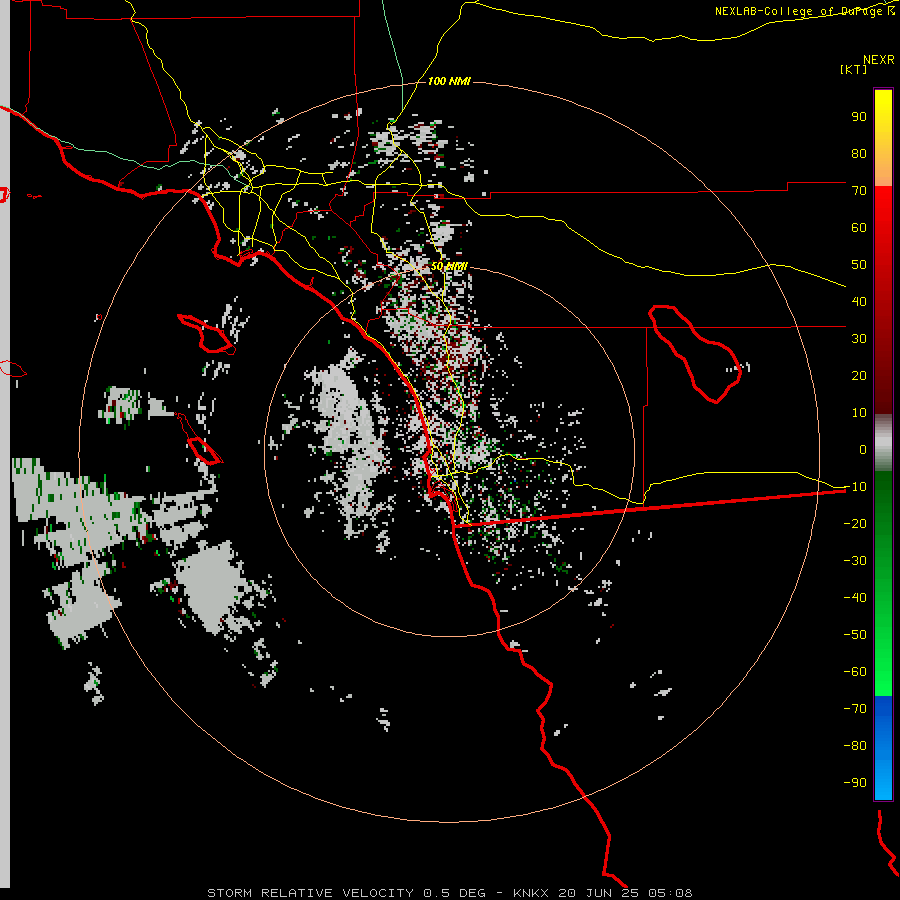This screenshot has height=900, width=900.
Task: Click the yellow top segment of the color bar
Action: (883, 138)
